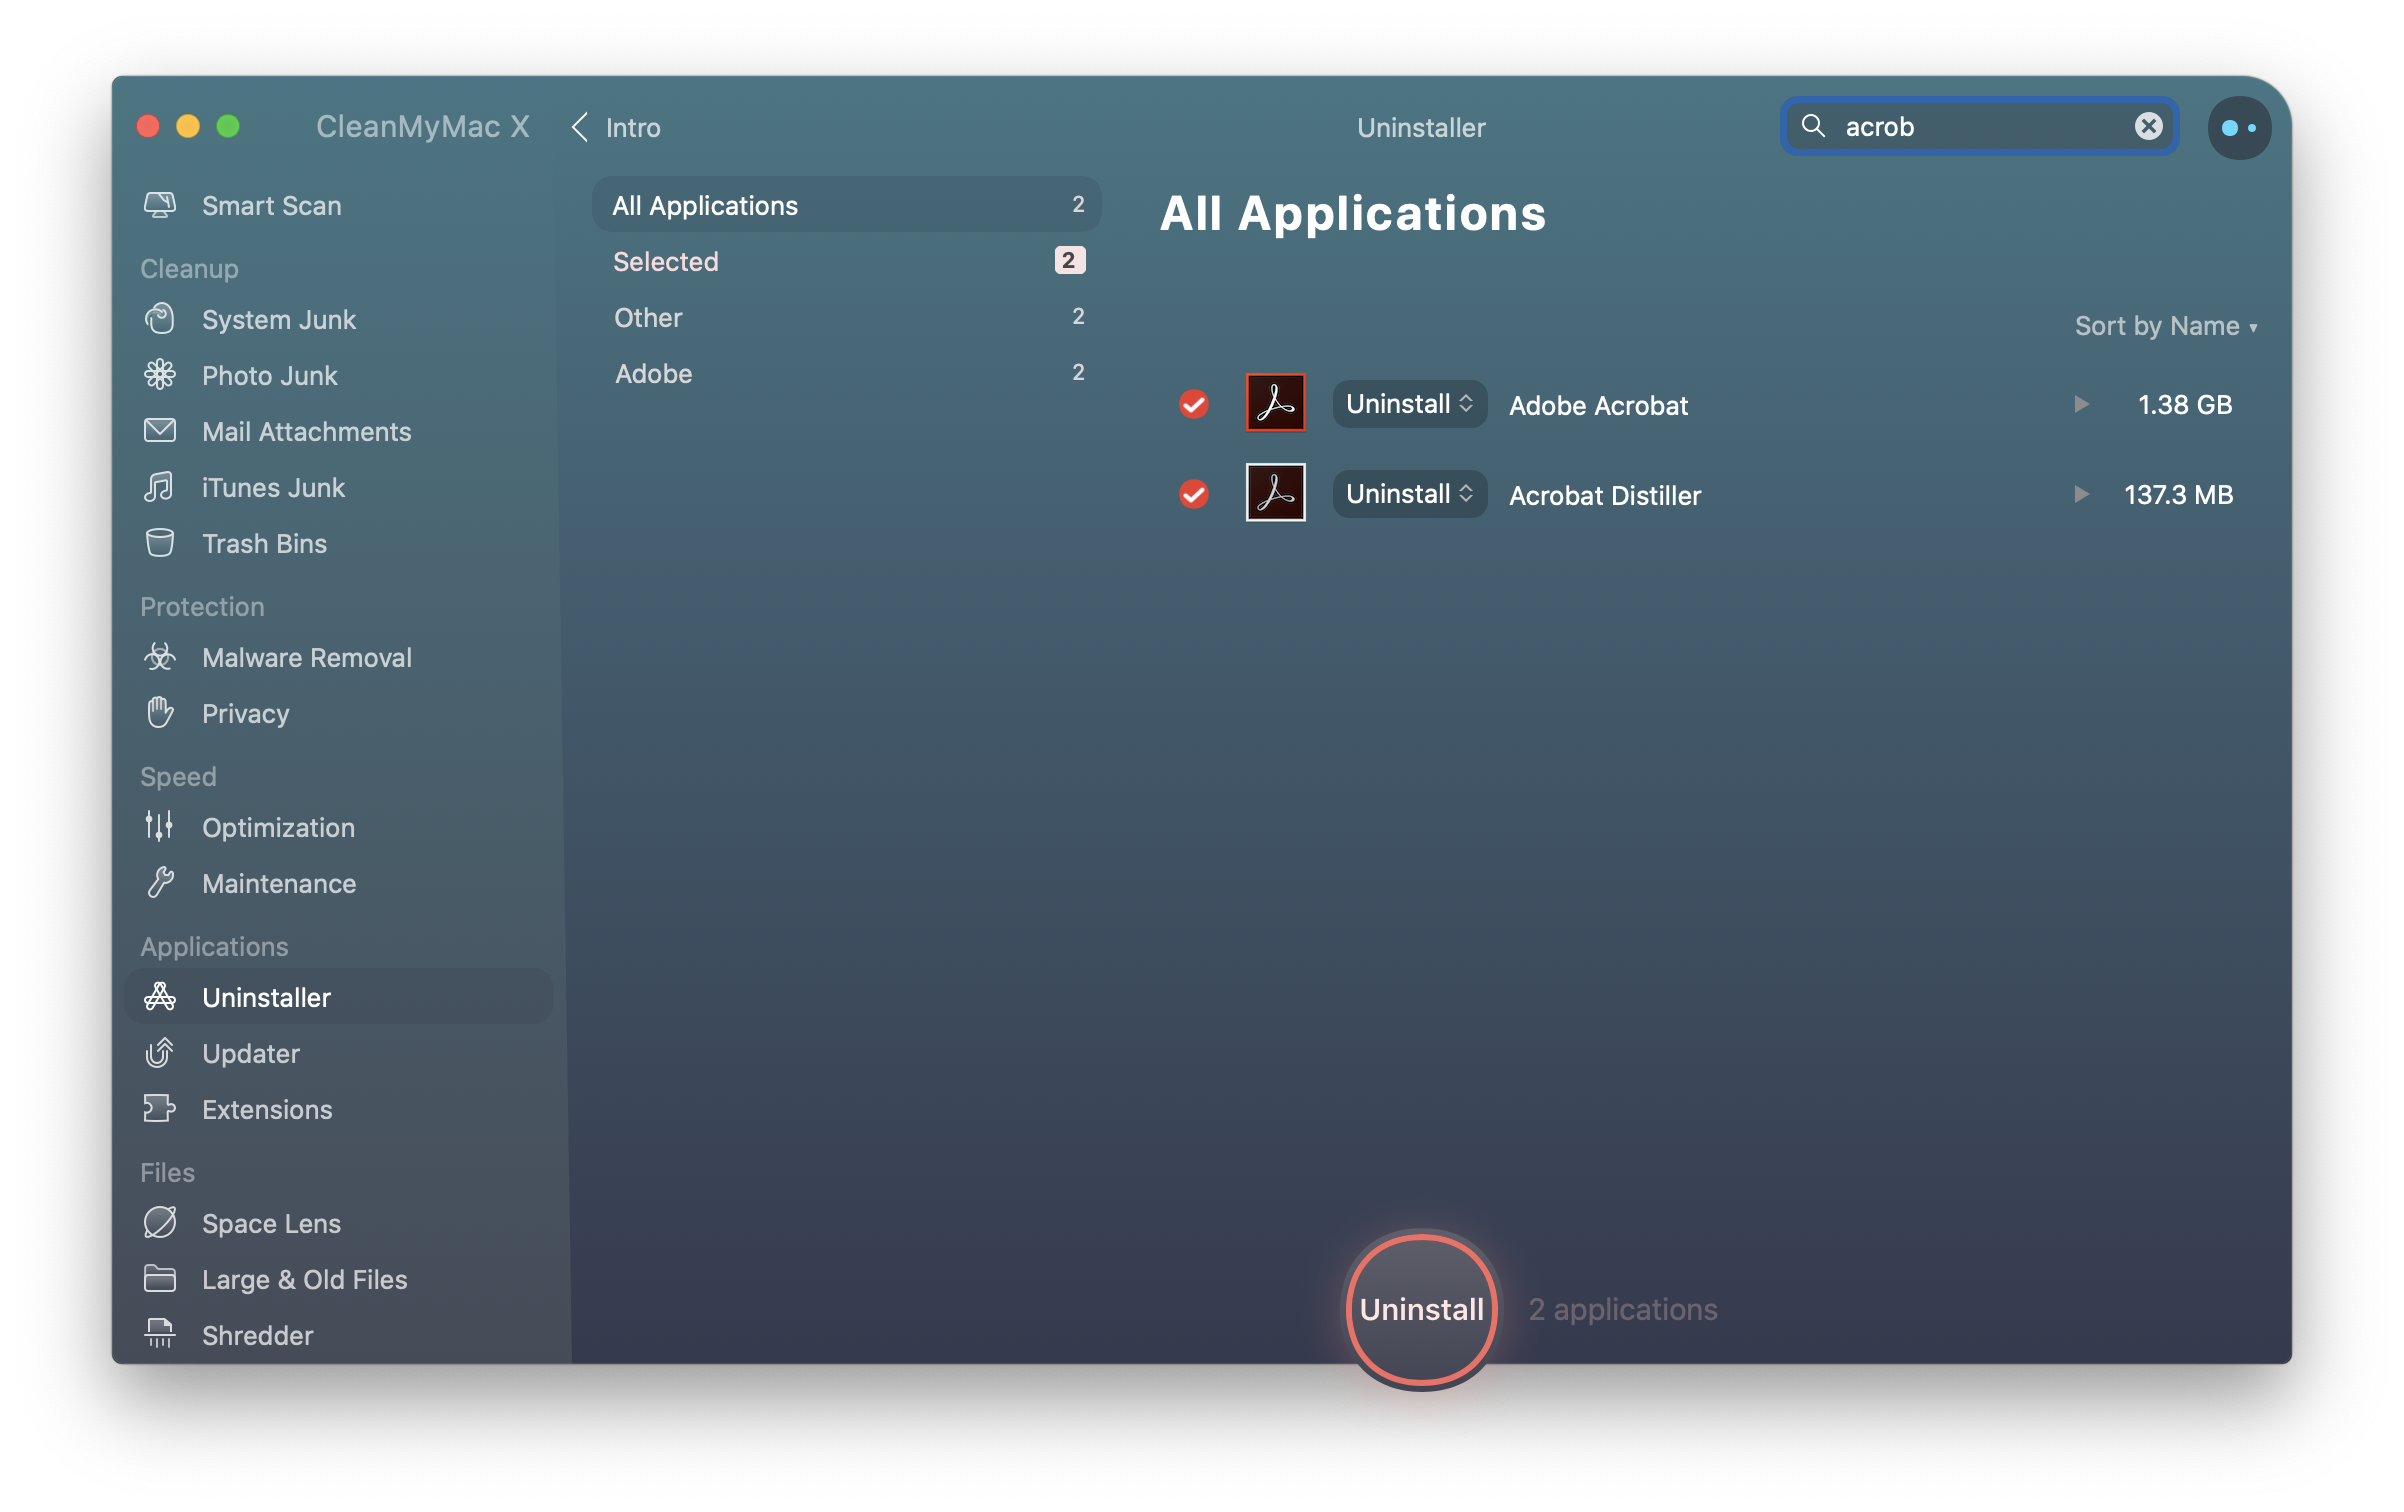The image size is (2404, 1512).
Task: Deselect Acrobat Distiller's checkbox
Action: pyautogui.click(x=1193, y=494)
